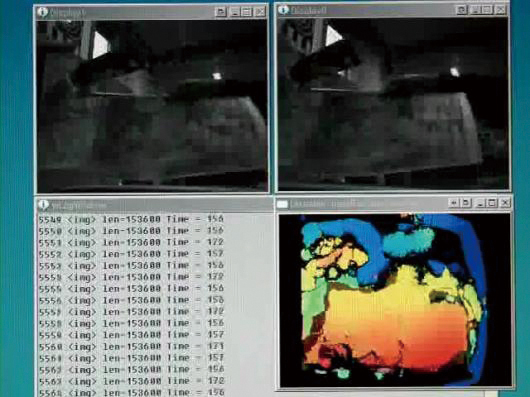Click the arrow button in the depth map title bar

454,203
